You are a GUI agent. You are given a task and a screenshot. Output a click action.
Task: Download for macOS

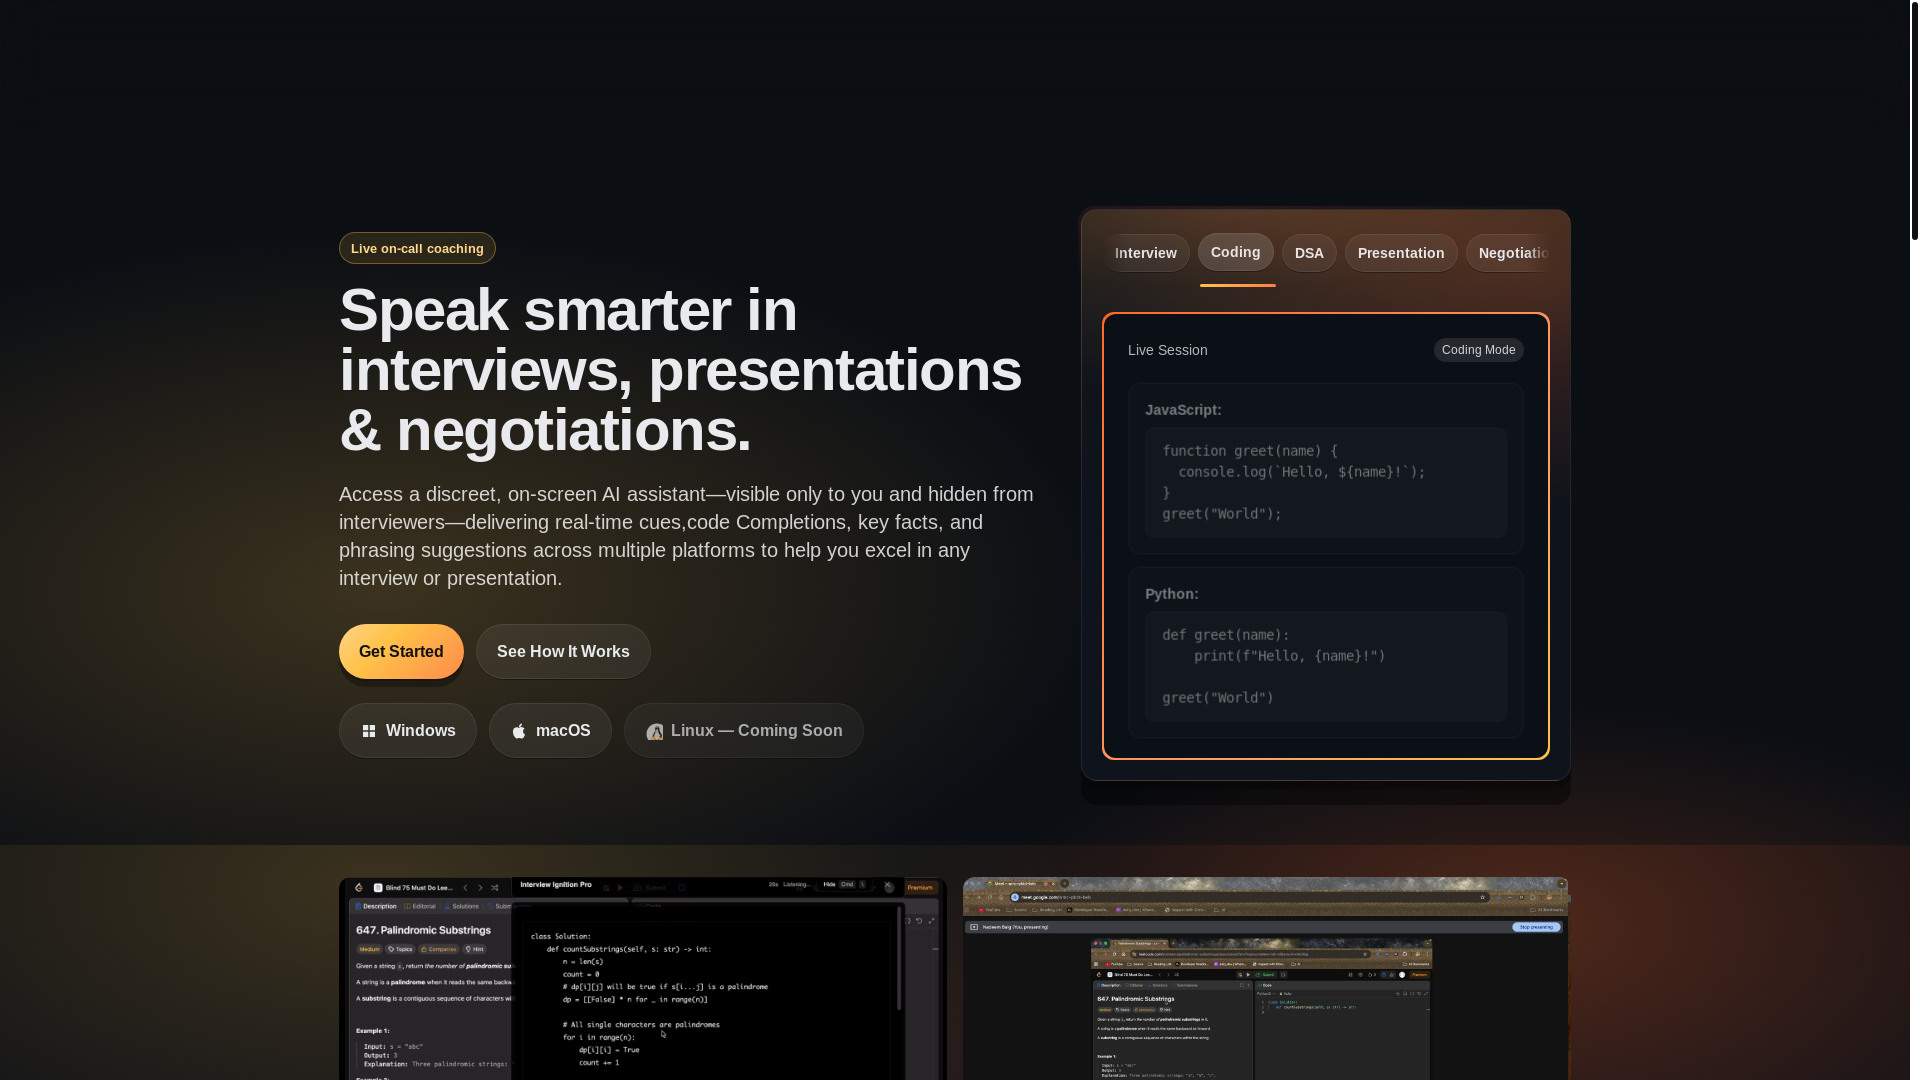pos(550,731)
